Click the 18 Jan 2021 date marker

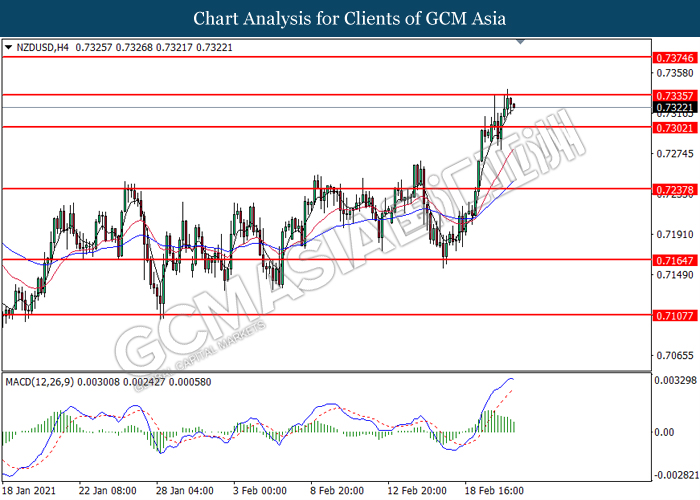point(29,491)
